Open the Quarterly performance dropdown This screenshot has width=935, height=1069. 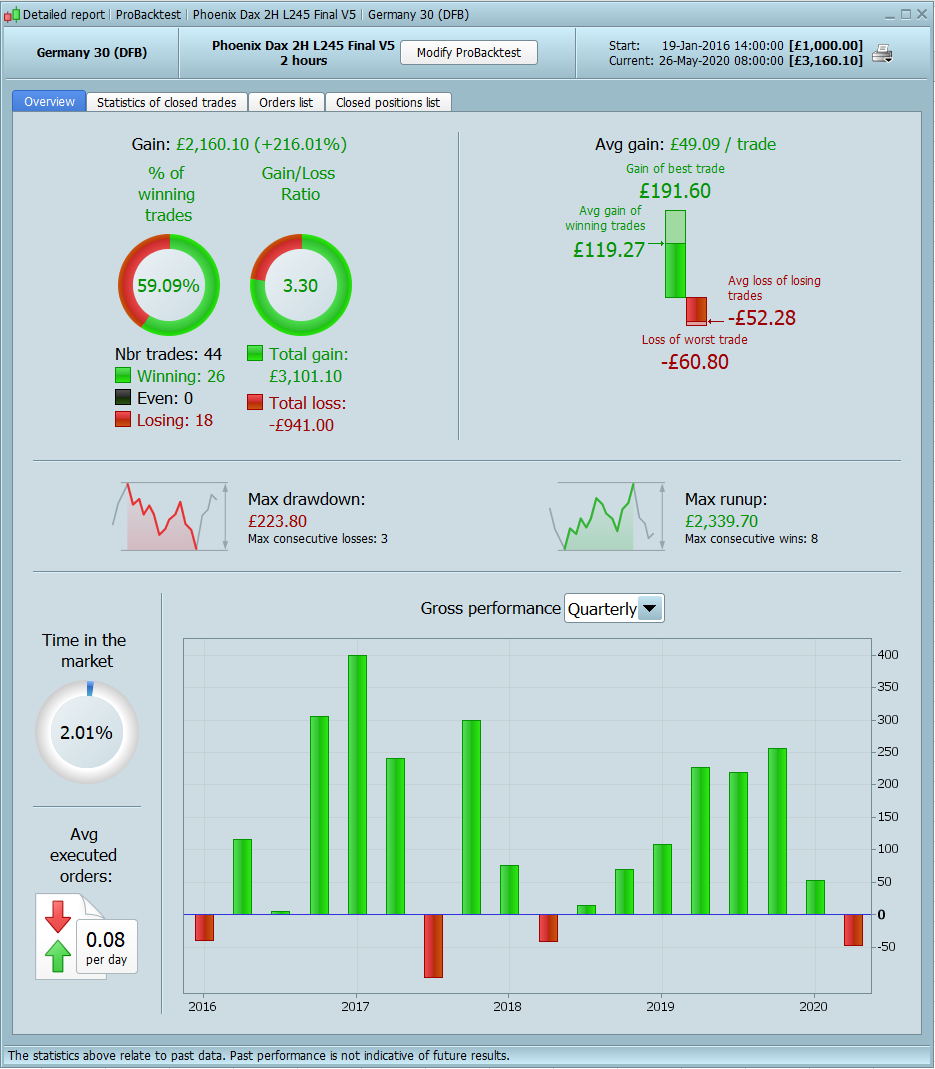coord(614,608)
